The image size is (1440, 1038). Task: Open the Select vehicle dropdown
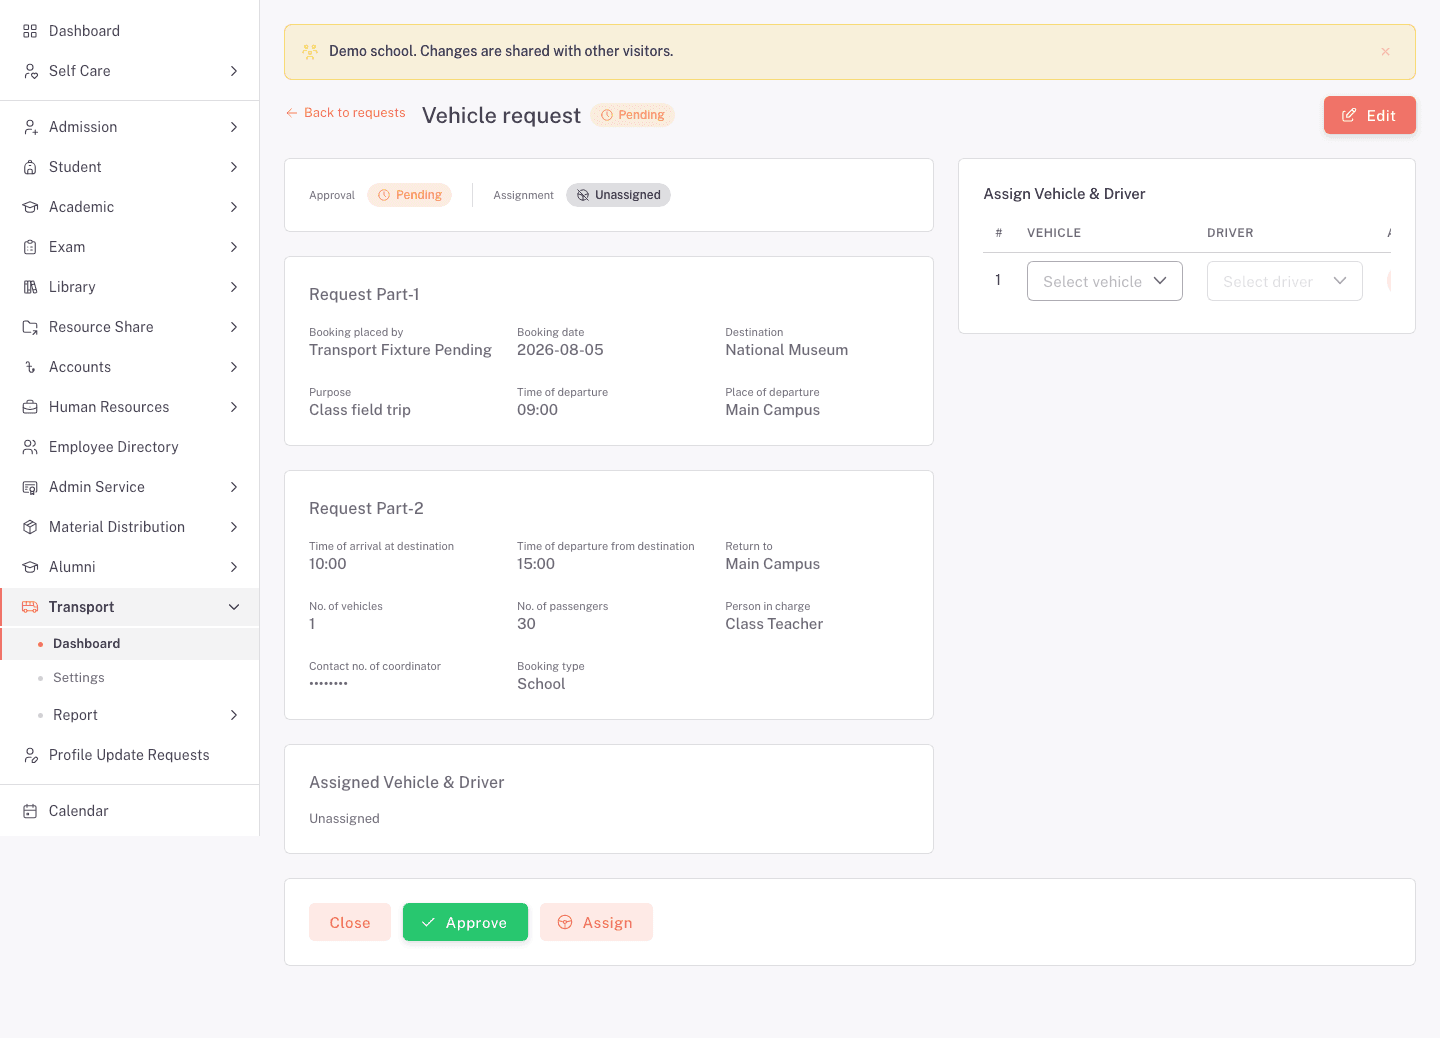click(x=1105, y=281)
